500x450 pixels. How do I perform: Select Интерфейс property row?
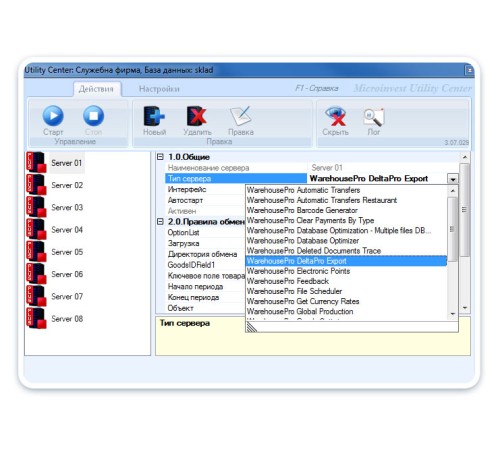click(205, 189)
